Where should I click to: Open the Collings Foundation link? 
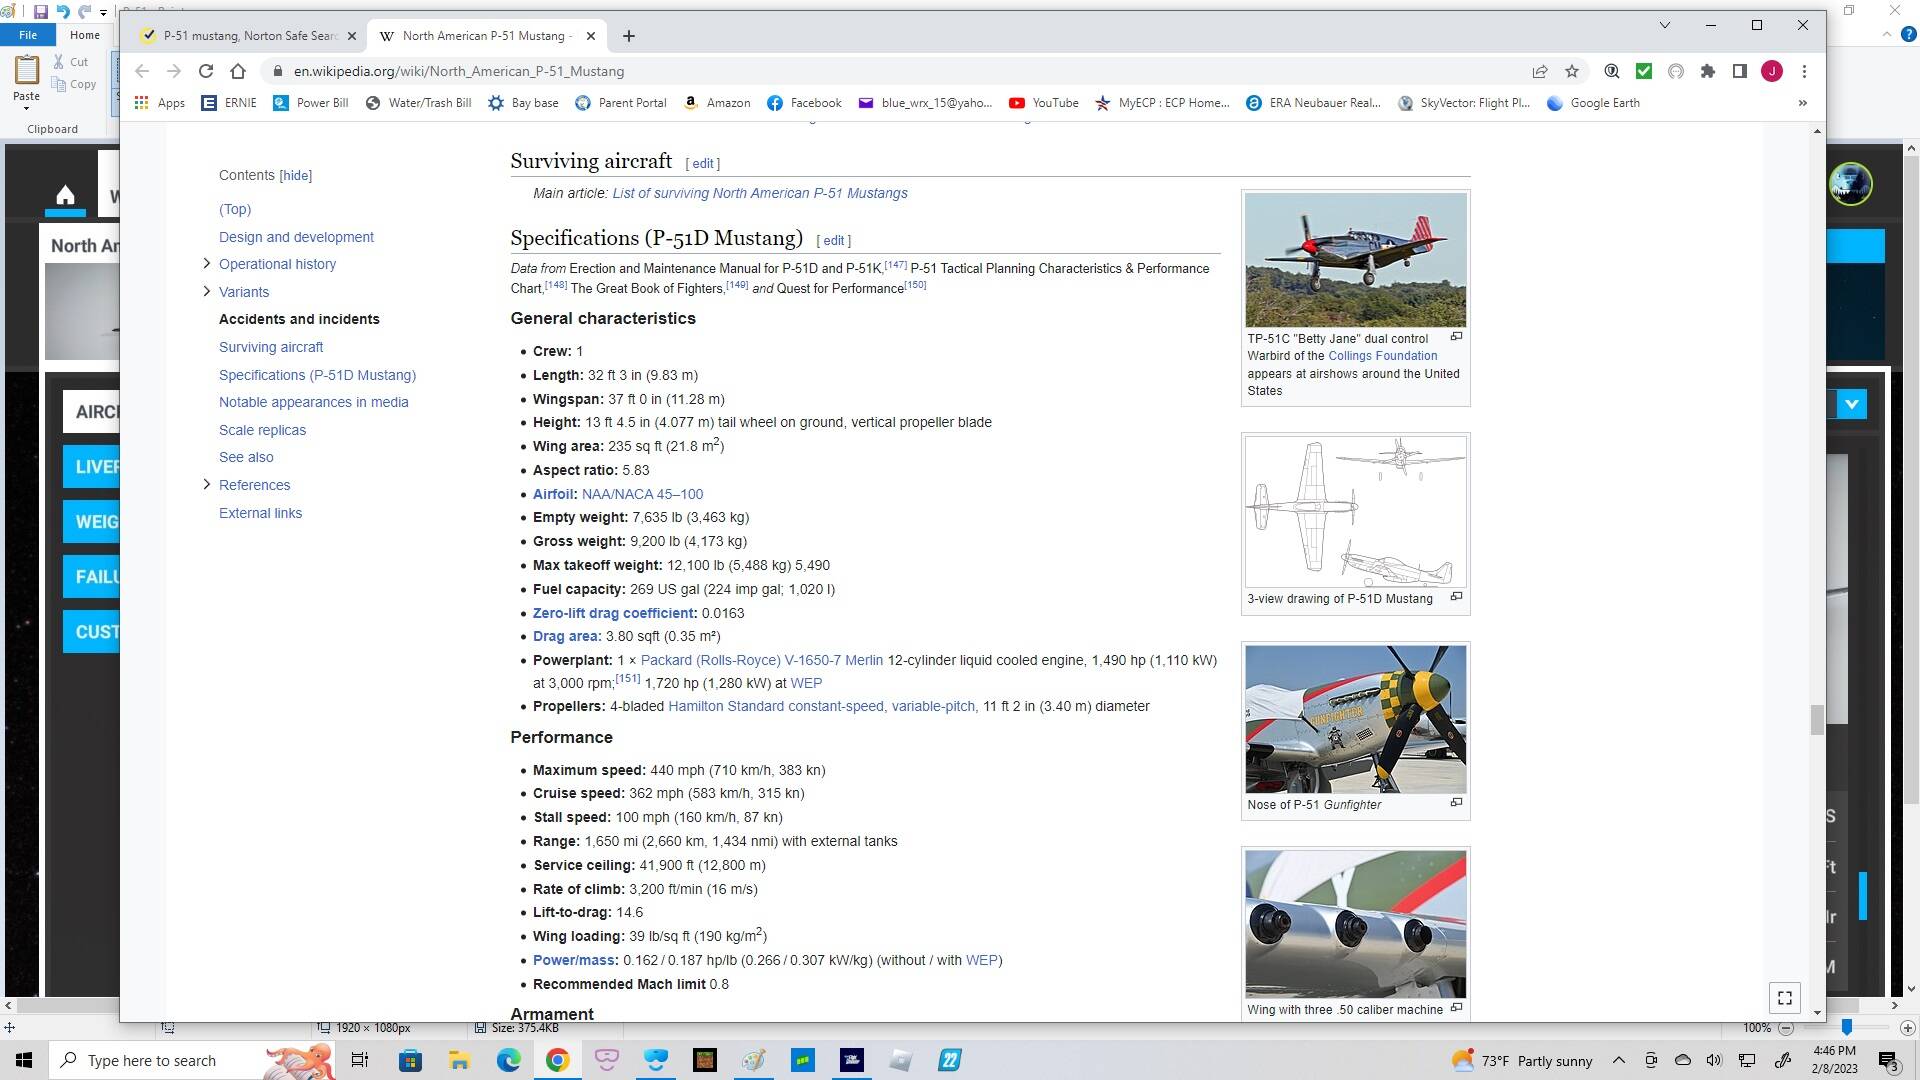[x=1382, y=356]
